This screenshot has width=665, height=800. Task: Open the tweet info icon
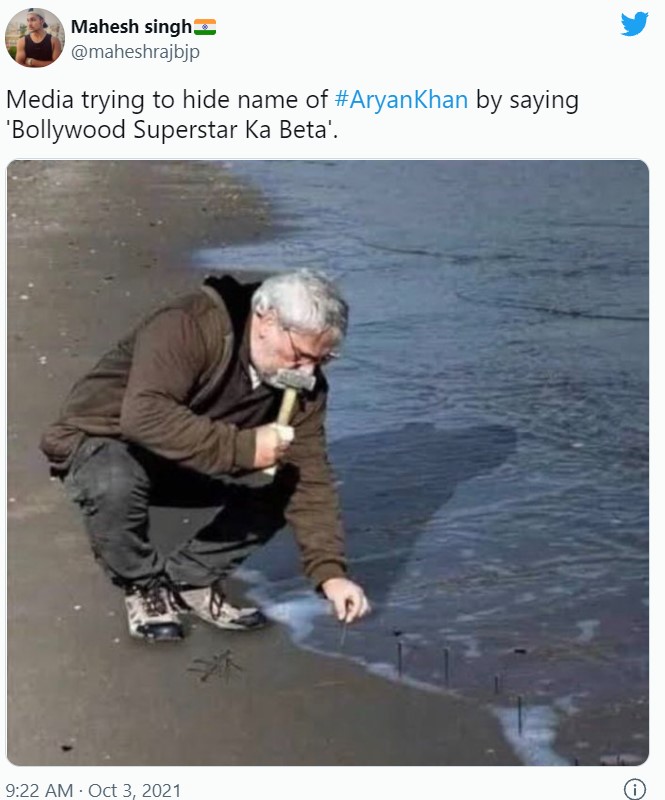pyautogui.click(x=634, y=789)
